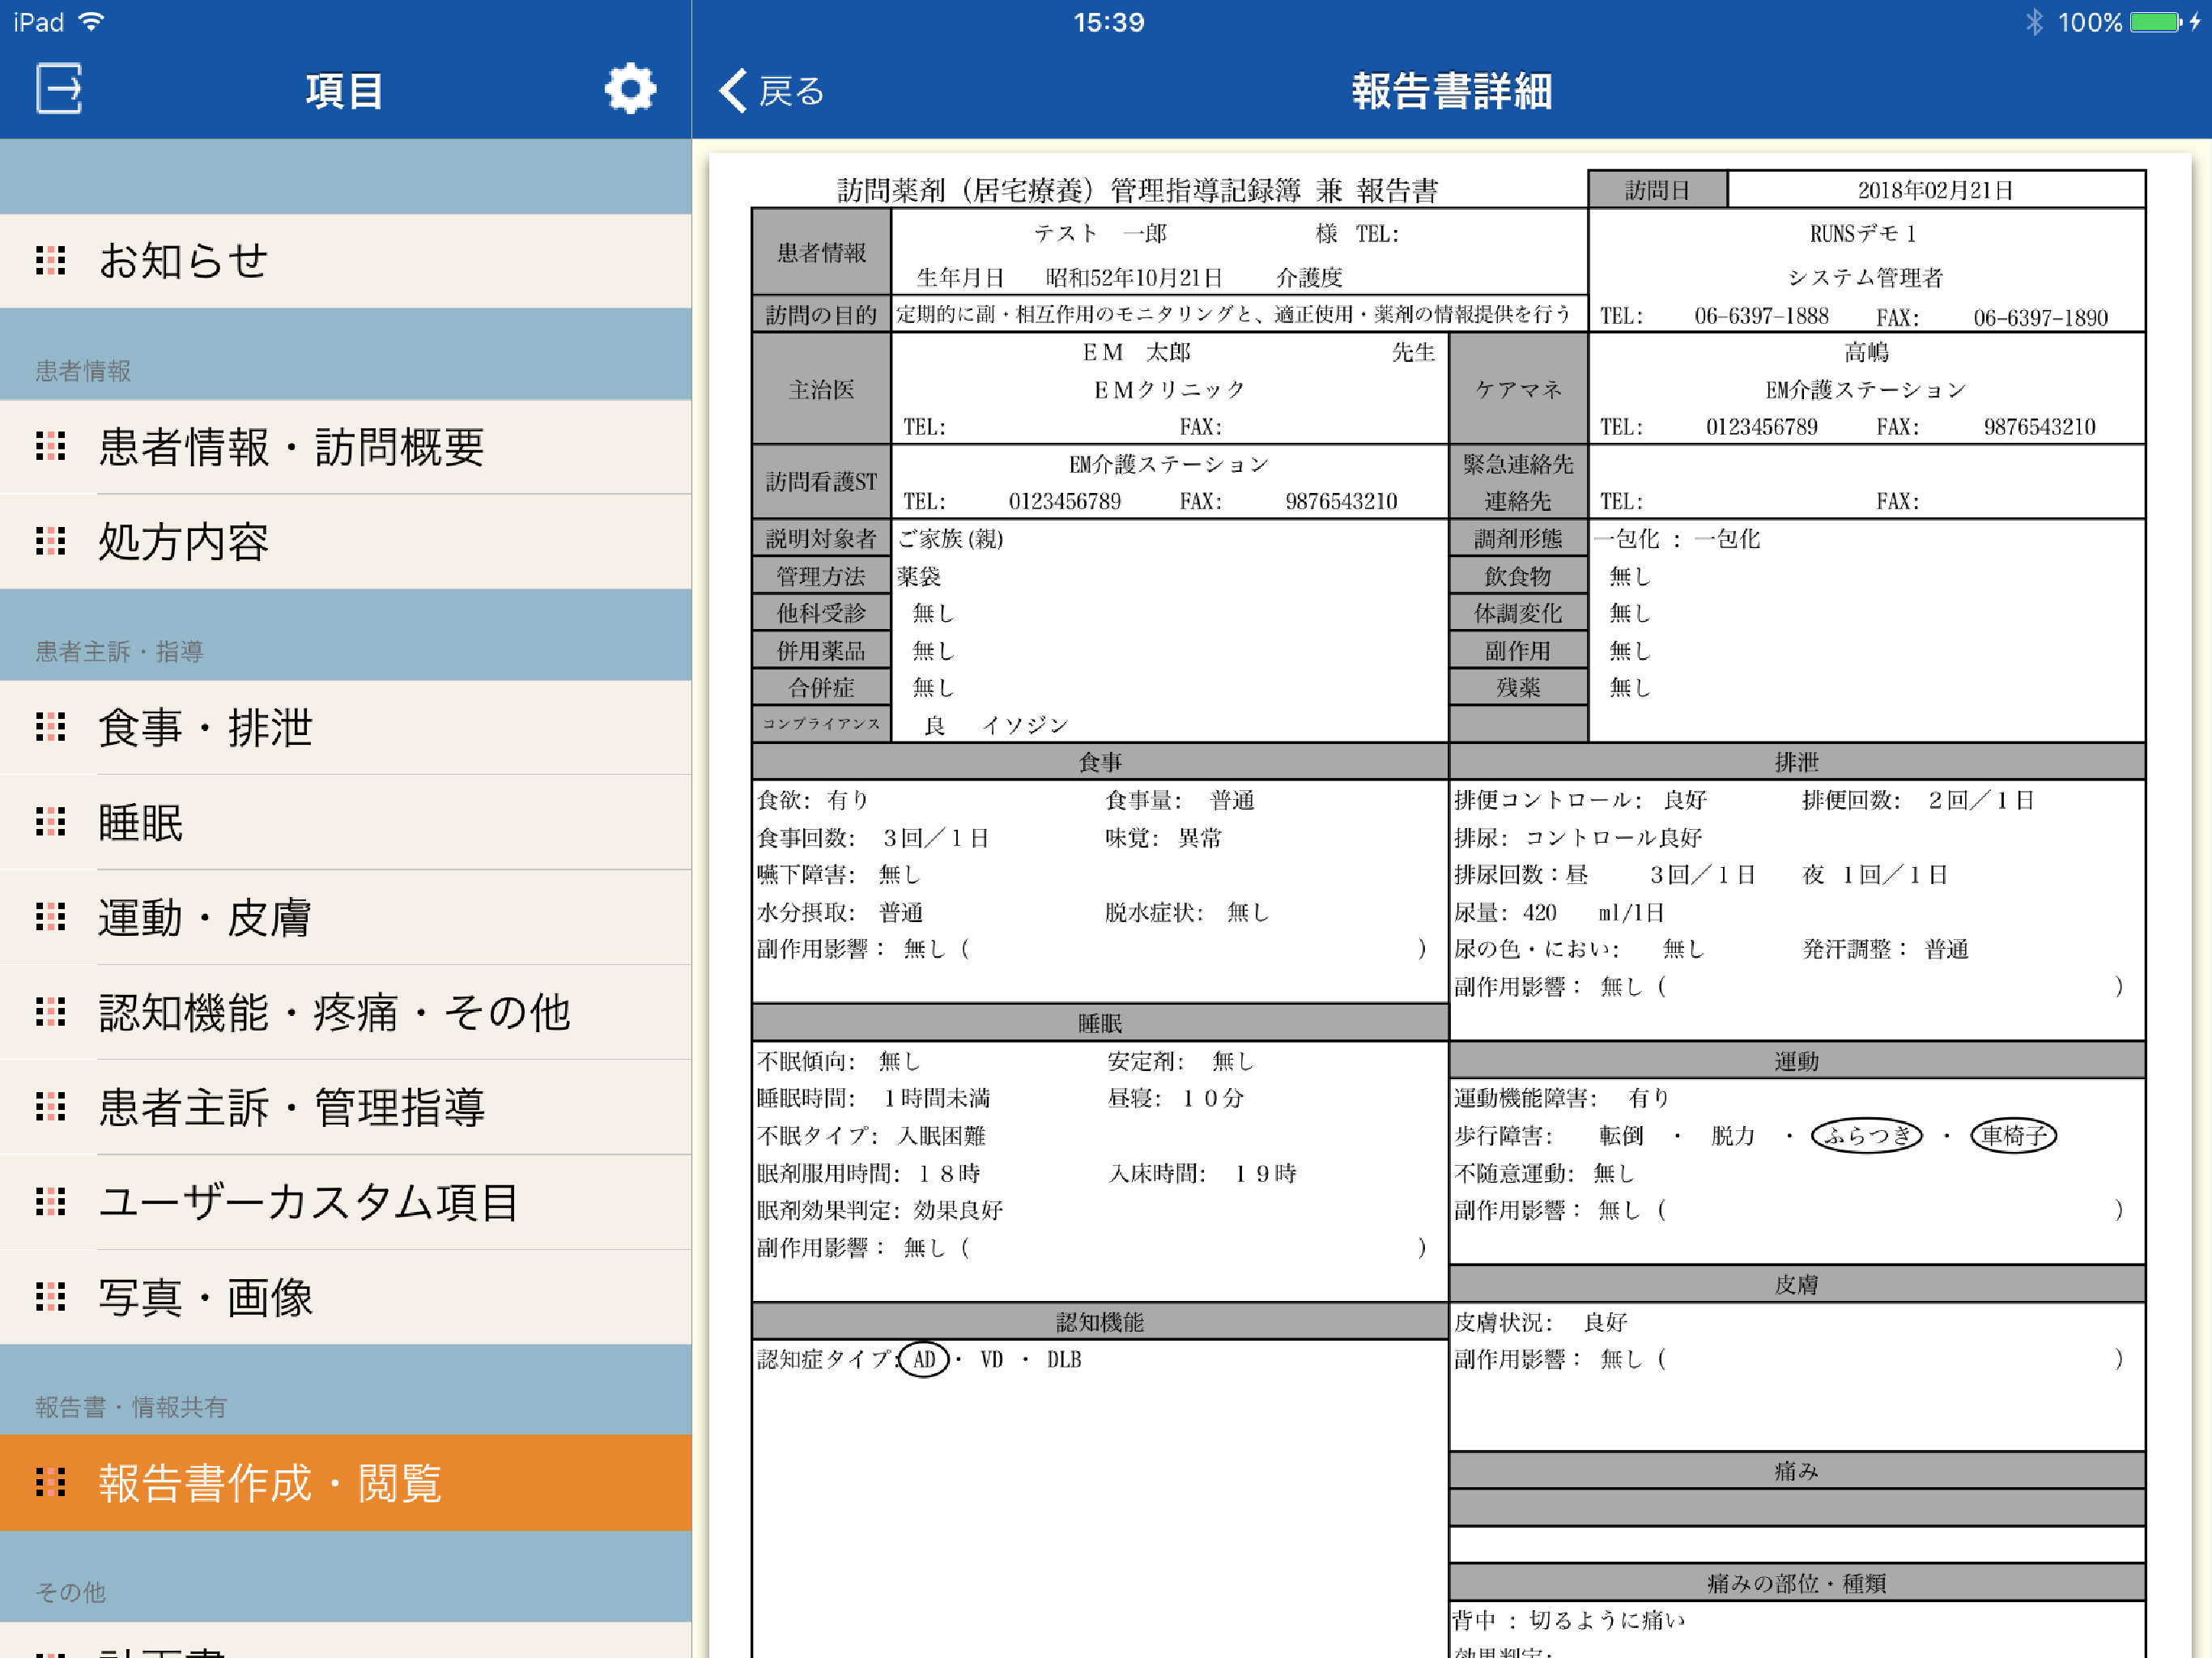Tap the logout icon in sidebar header

(x=59, y=90)
